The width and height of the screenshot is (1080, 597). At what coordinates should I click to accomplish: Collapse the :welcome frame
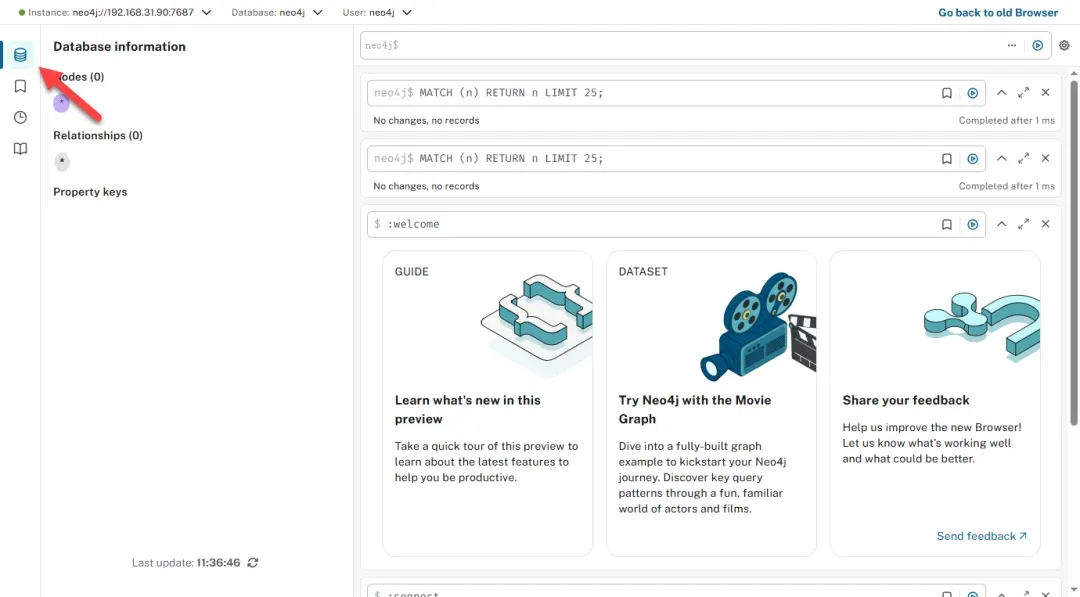pos(1001,224)
